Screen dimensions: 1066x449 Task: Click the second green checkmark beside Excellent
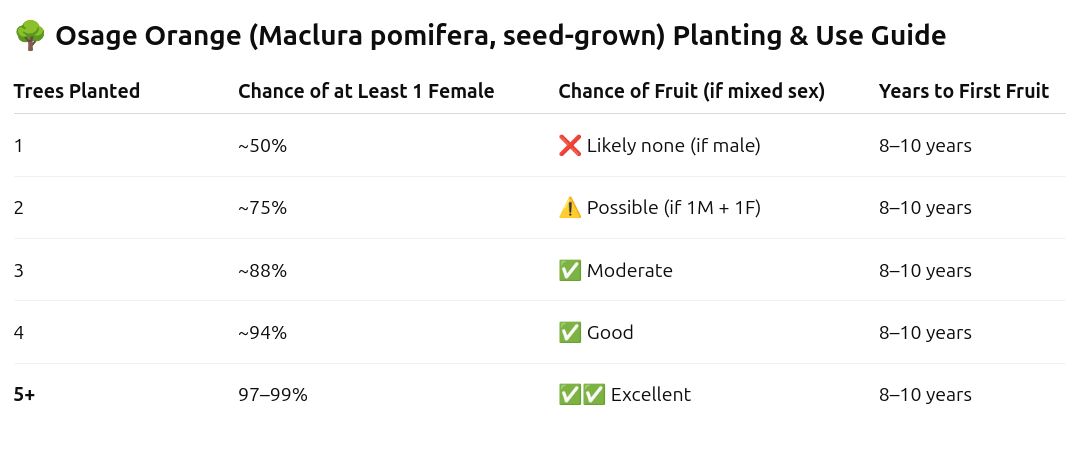pos(594,395)
